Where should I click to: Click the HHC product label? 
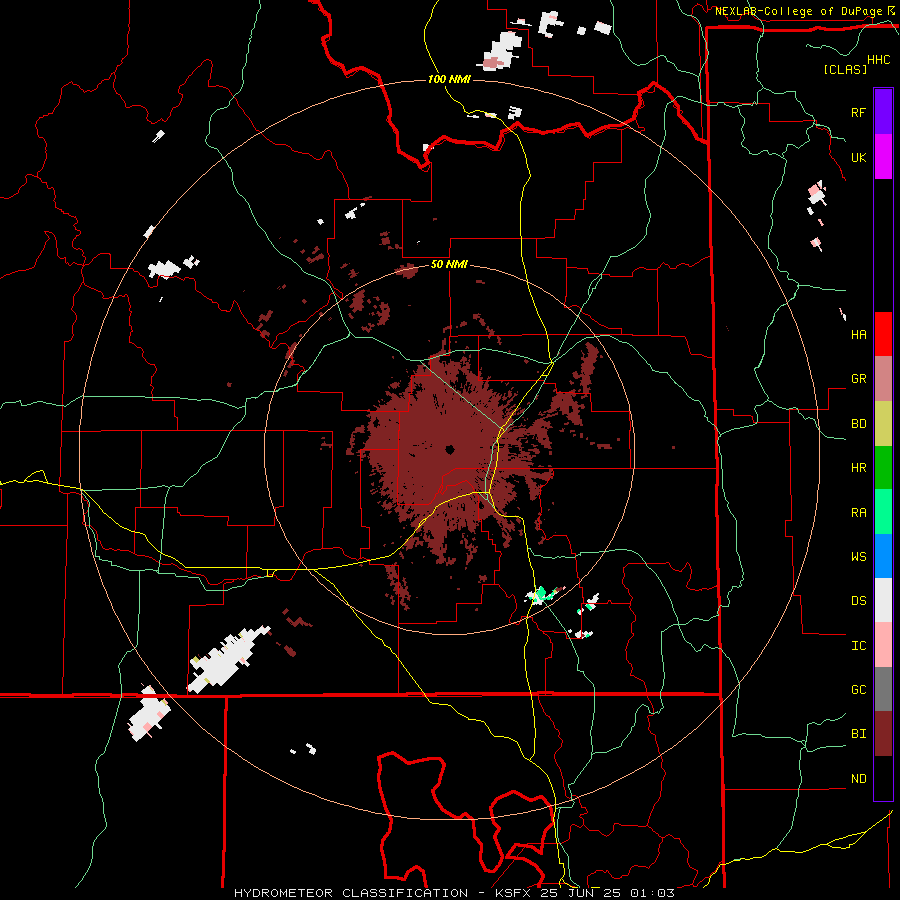click(879, 60)
